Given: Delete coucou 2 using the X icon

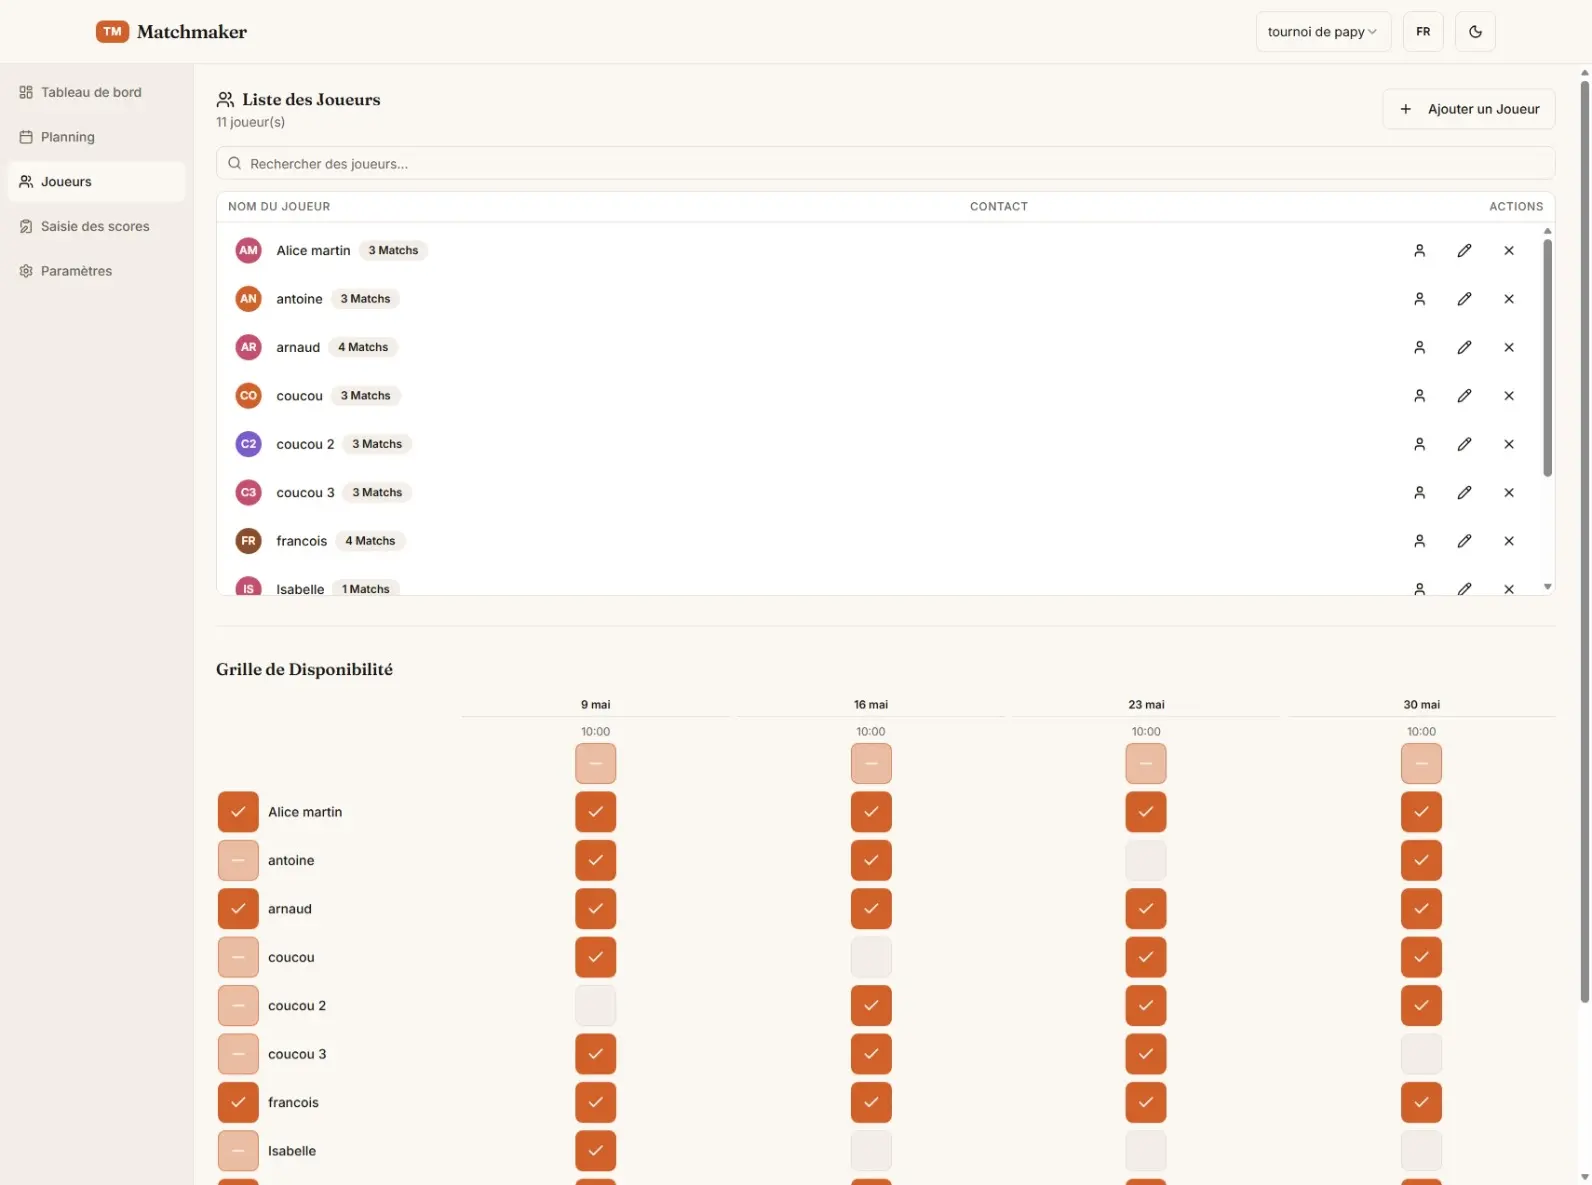Looking at the screenshot, I should click(1509, 444).
